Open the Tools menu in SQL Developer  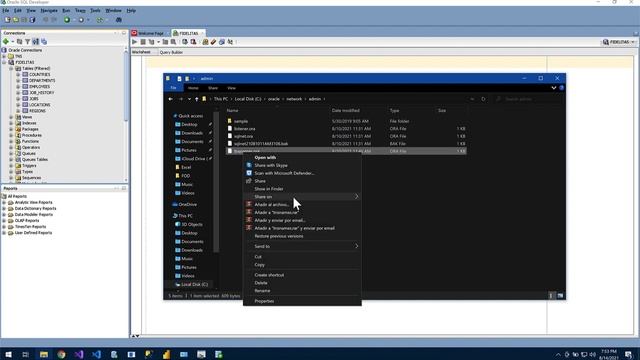(x=95, y=10)
